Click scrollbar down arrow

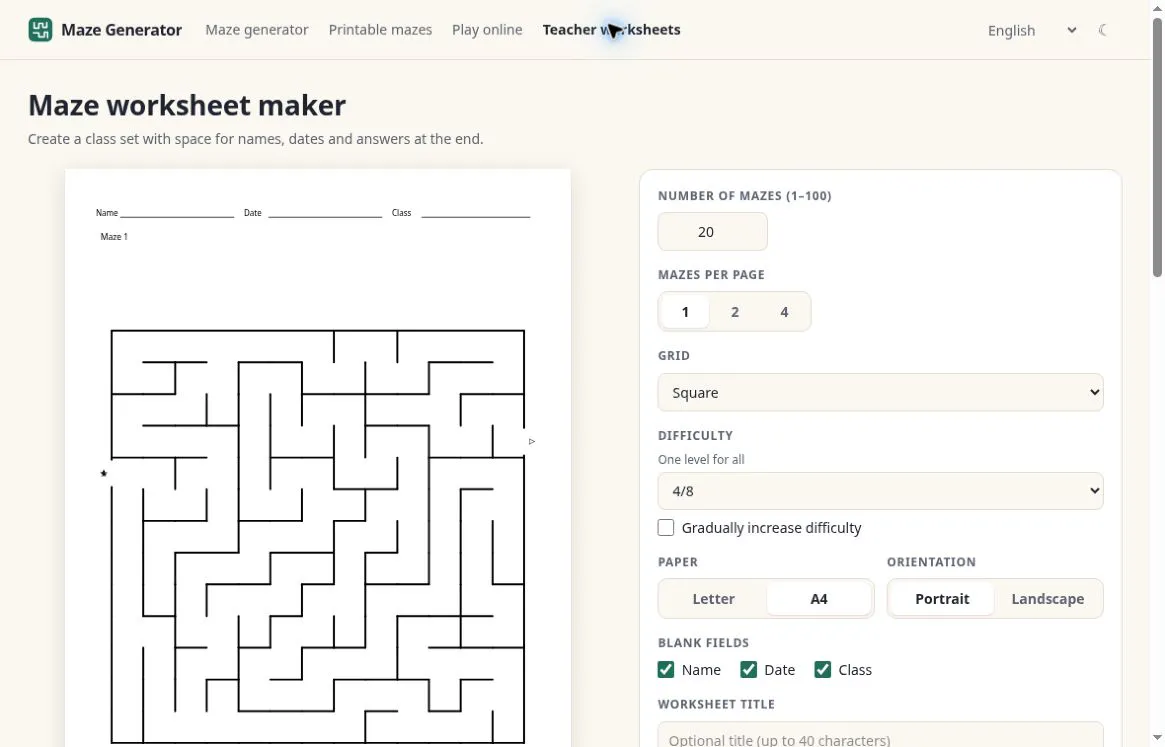tap(1157, 738)
